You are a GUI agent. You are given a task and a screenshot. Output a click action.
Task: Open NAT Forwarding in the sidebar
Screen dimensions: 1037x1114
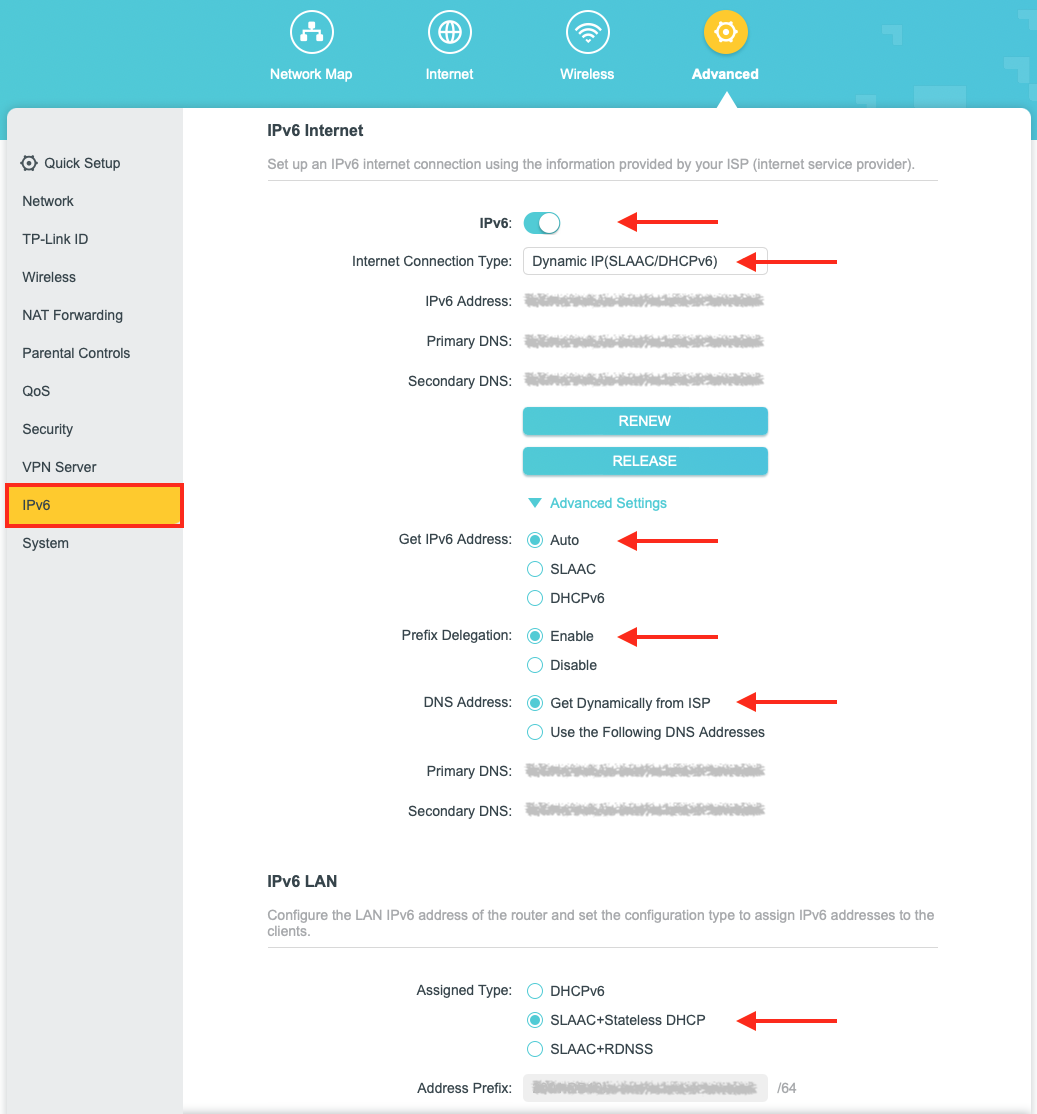click(72, 315)
